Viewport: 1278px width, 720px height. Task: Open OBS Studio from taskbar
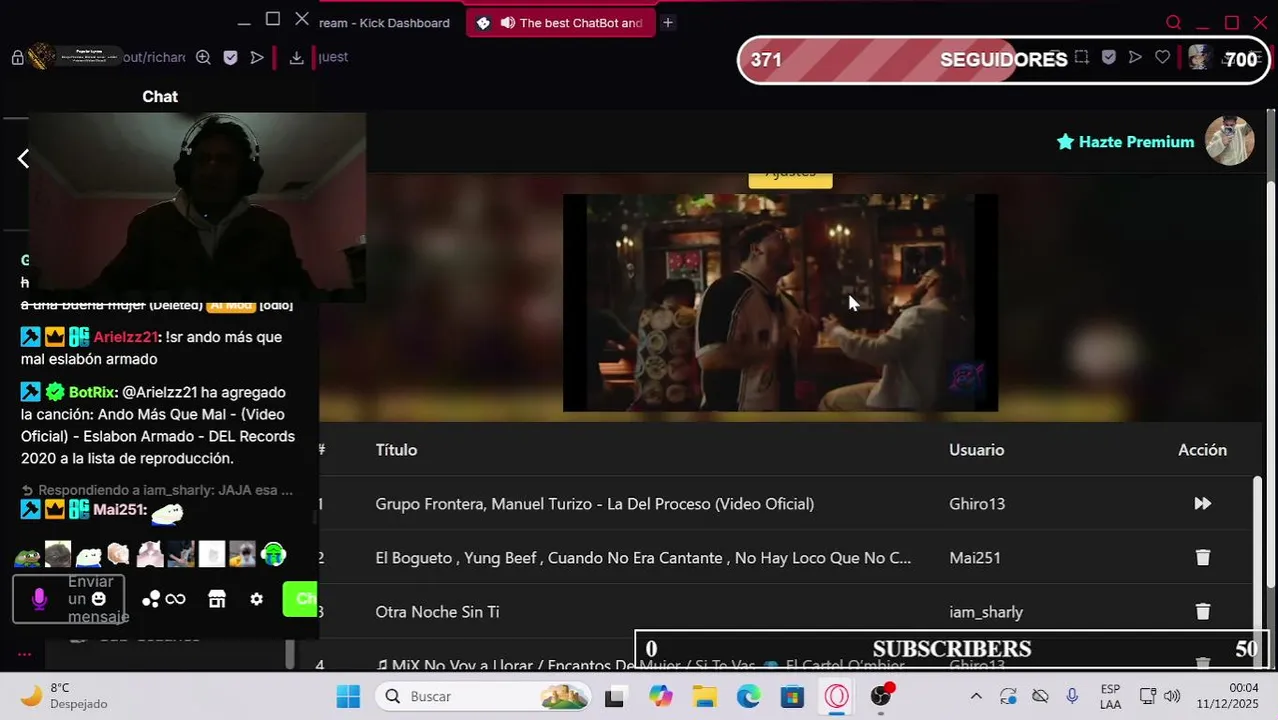881,696
